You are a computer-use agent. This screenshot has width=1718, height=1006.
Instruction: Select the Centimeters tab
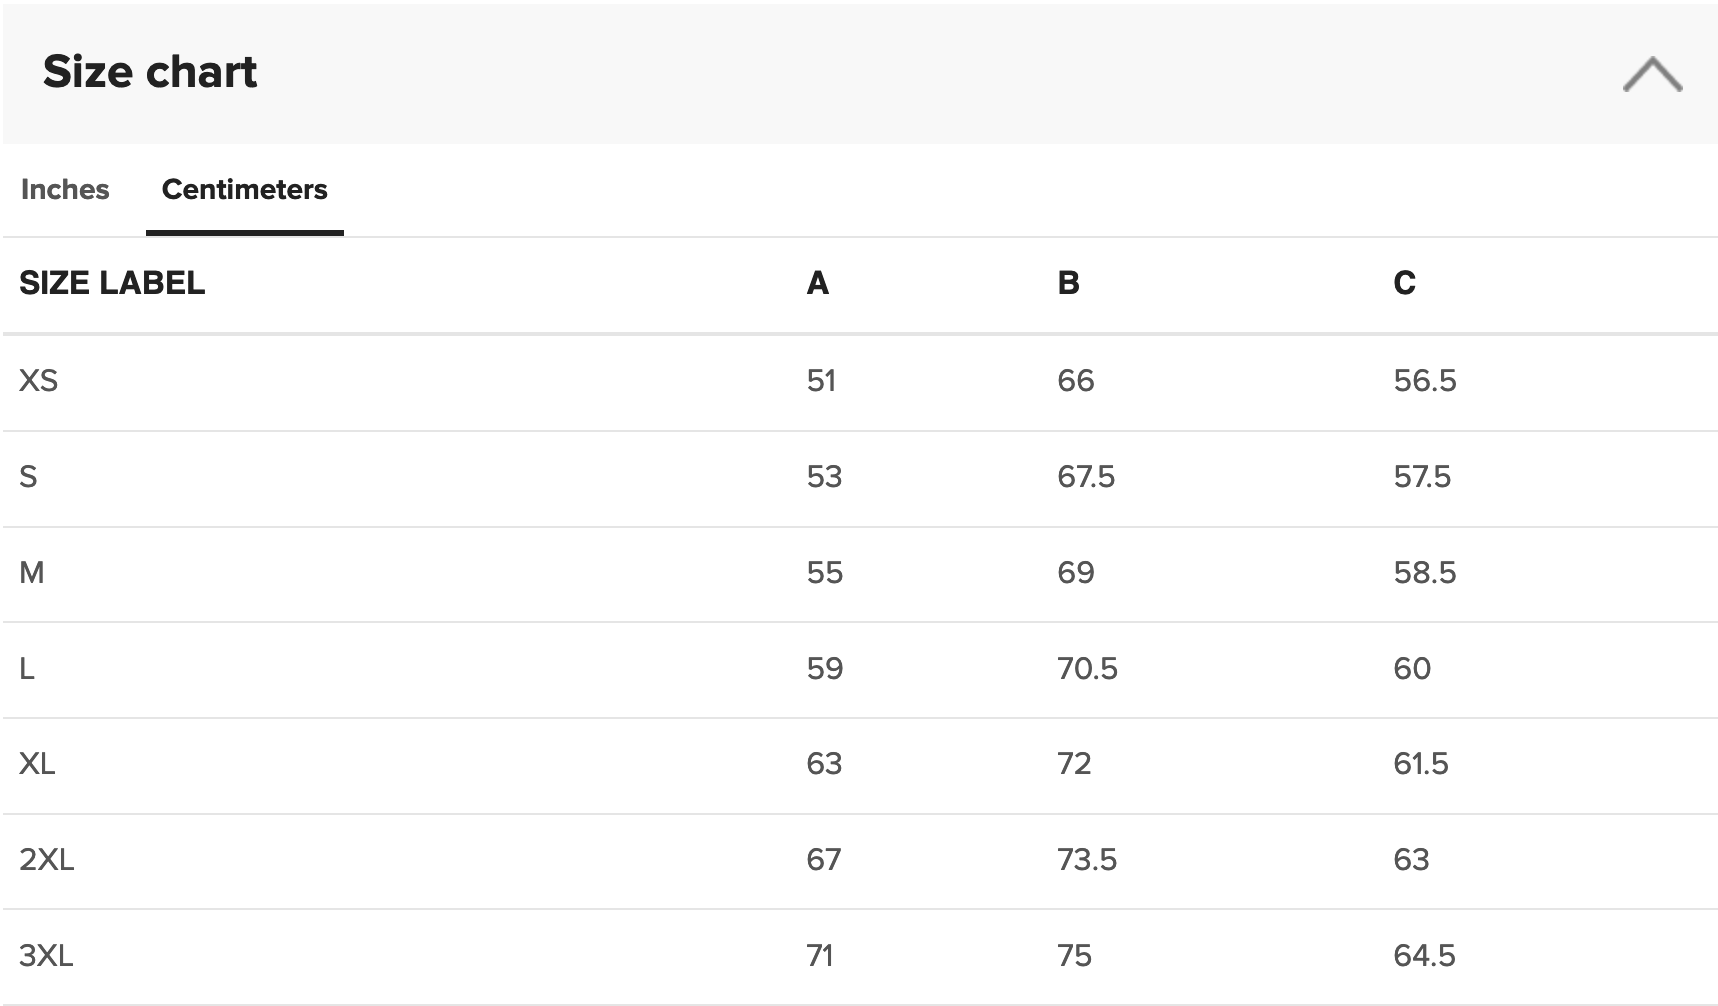point(245,189)
